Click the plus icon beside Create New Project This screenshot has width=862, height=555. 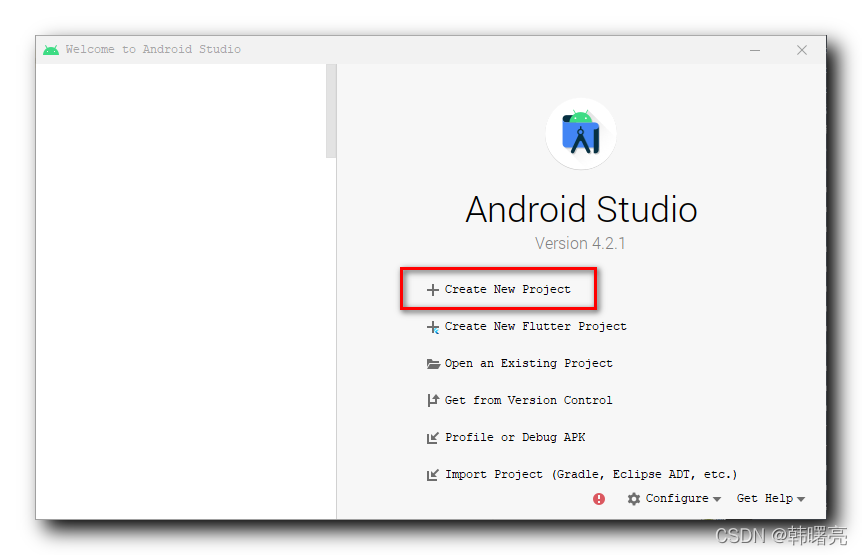tap(433, 290)
